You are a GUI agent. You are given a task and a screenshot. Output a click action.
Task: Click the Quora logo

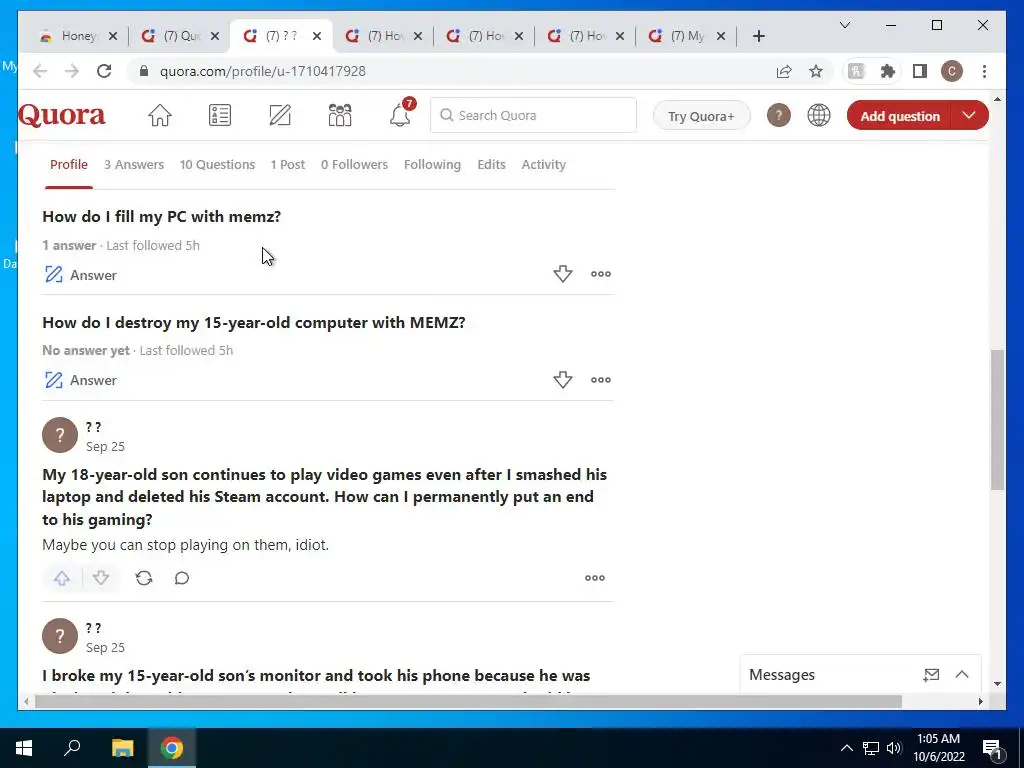(61, 116)
